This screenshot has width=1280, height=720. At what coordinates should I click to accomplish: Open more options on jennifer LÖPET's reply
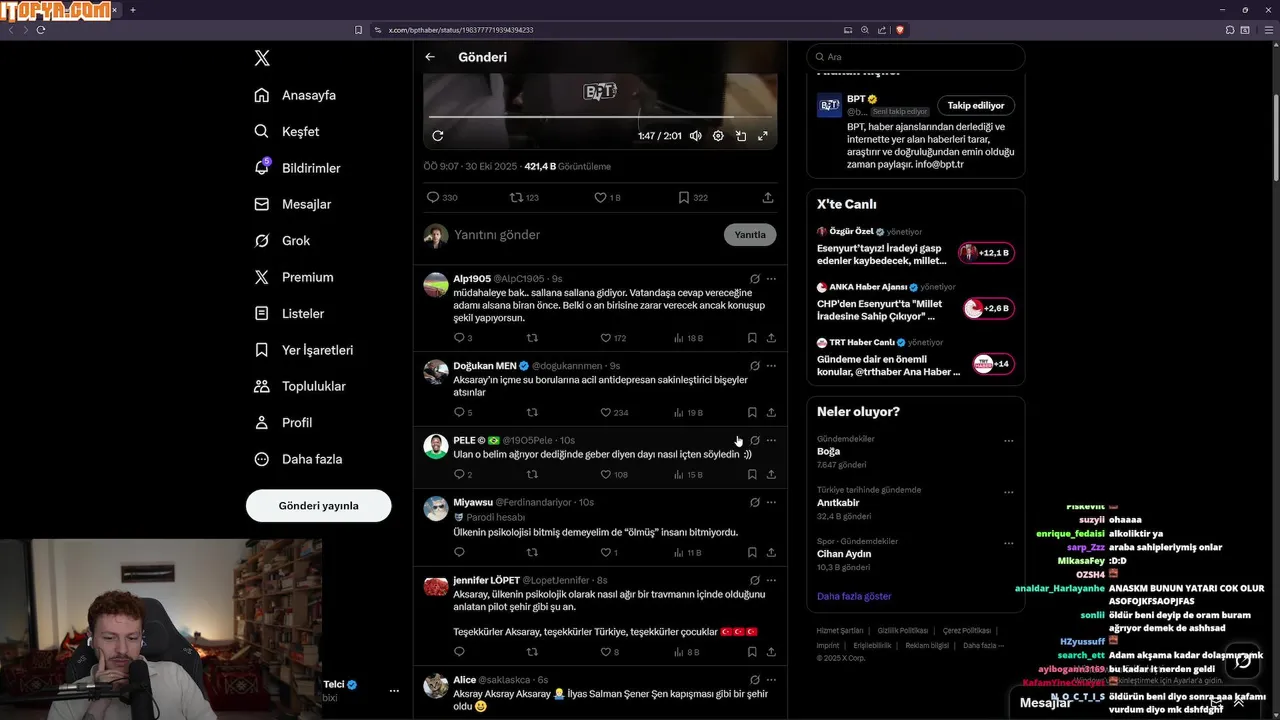pyautogui.click(x=771, y=580)
